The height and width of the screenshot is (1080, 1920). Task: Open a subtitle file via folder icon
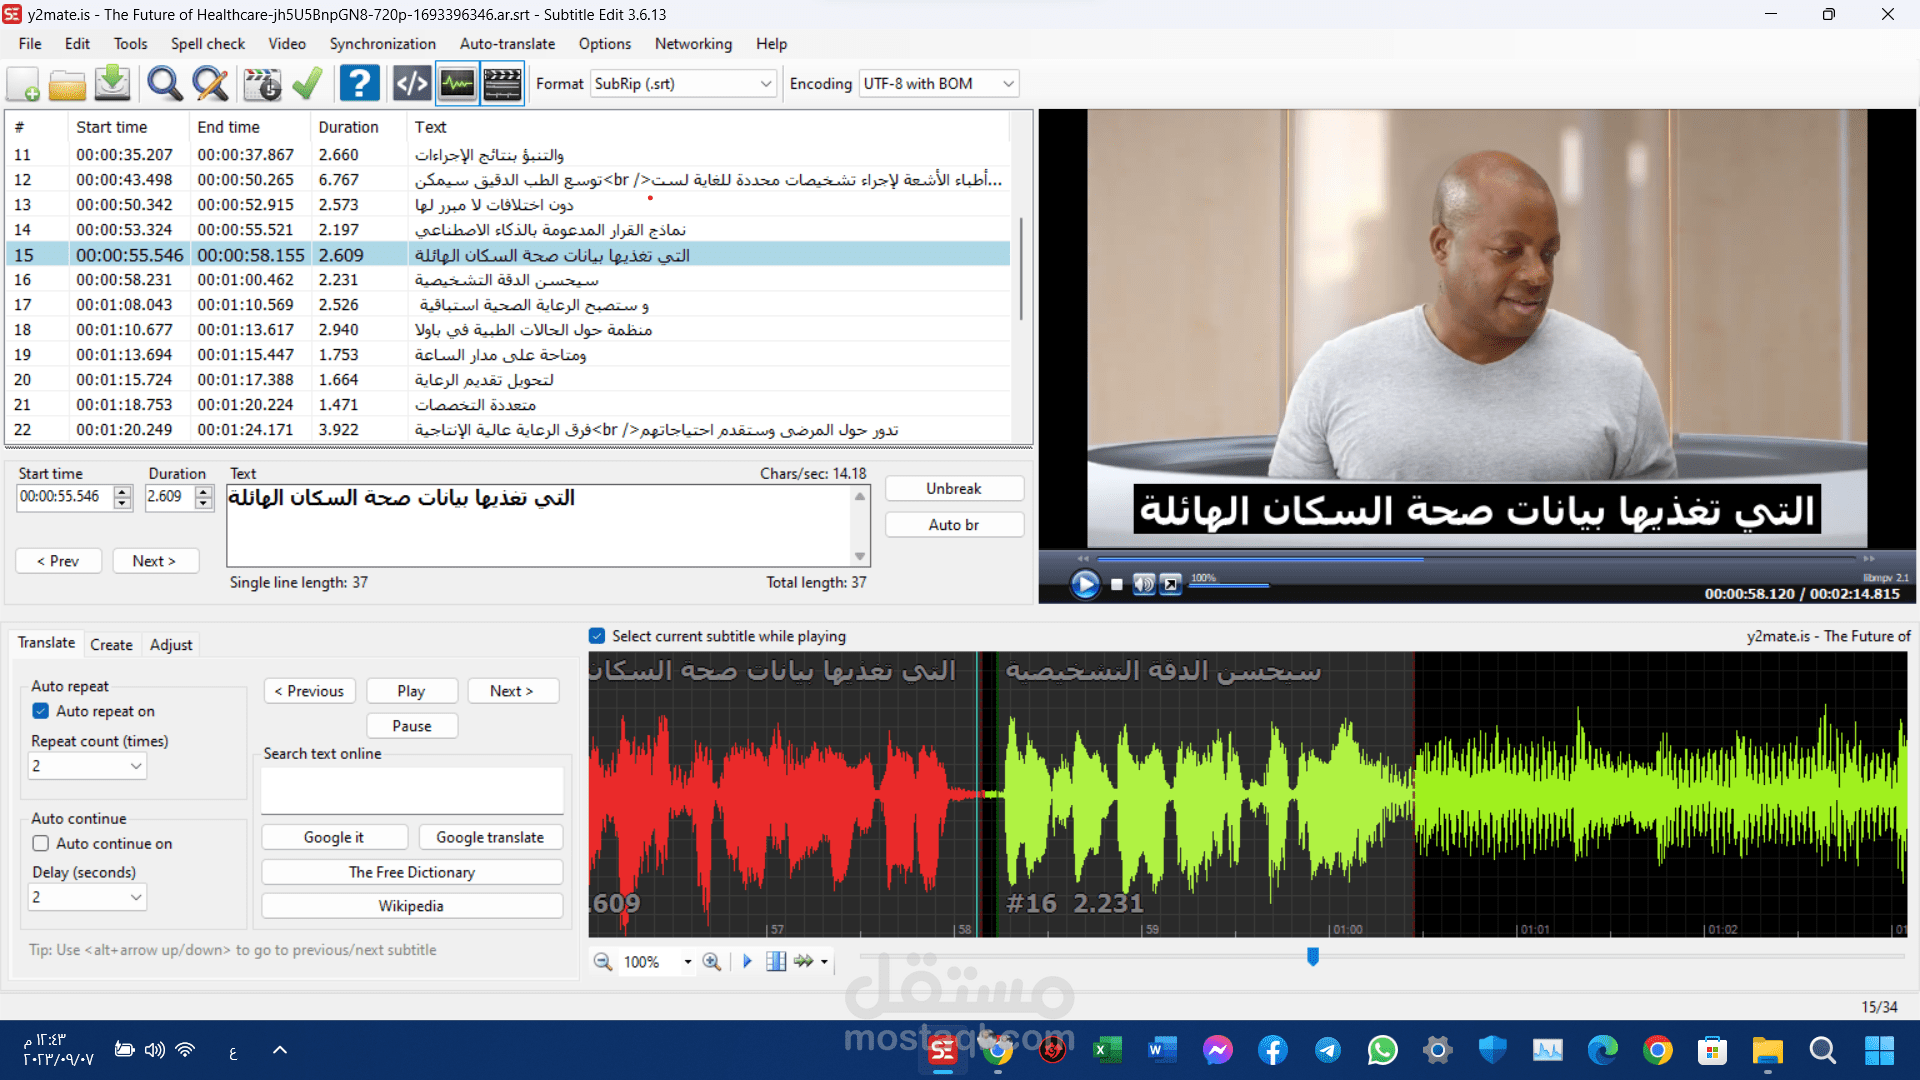pos(68,84)
